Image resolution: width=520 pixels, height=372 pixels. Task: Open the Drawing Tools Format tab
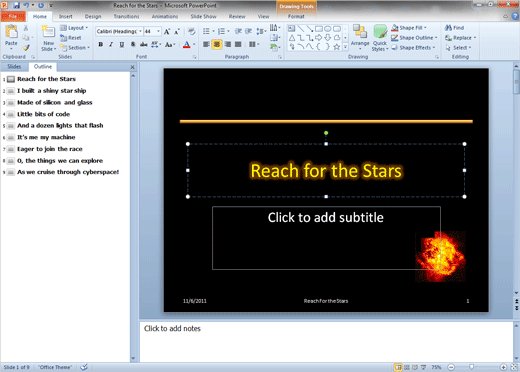click(296, 16)
